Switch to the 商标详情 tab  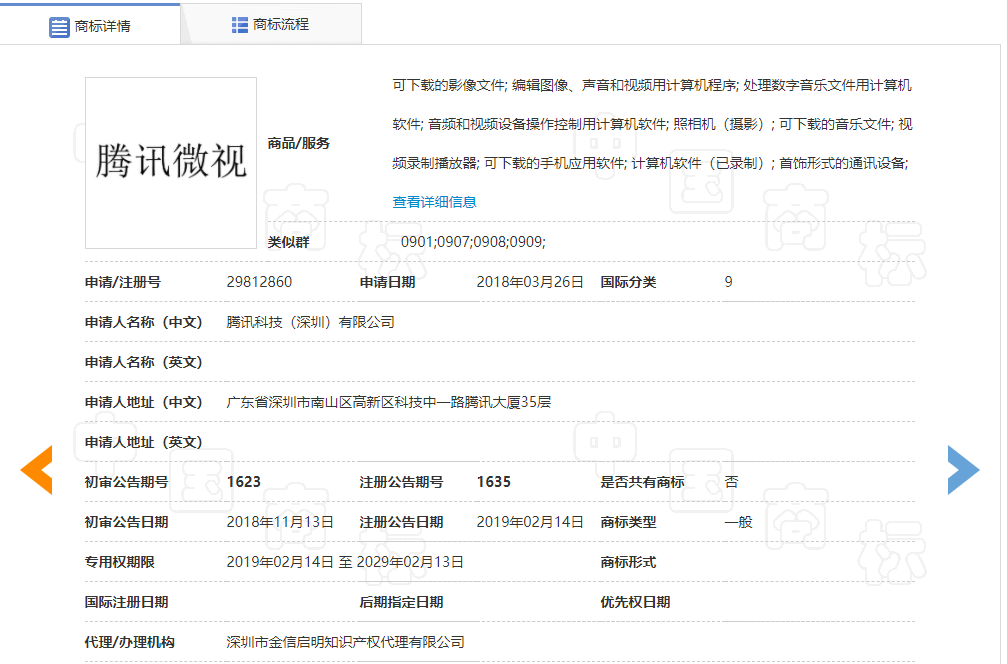click(x=102, y=26)
